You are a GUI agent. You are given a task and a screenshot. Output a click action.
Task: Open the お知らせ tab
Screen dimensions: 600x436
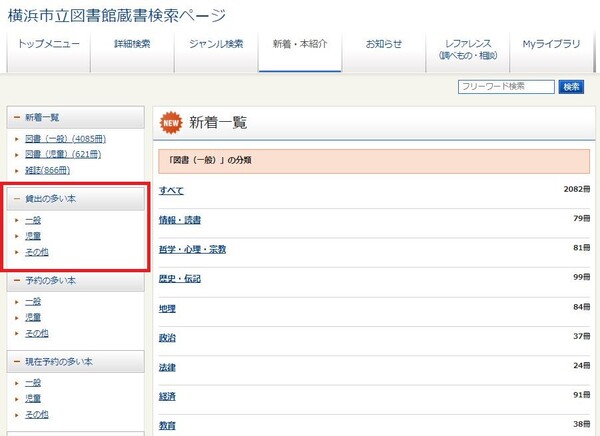tap(383, 45)
